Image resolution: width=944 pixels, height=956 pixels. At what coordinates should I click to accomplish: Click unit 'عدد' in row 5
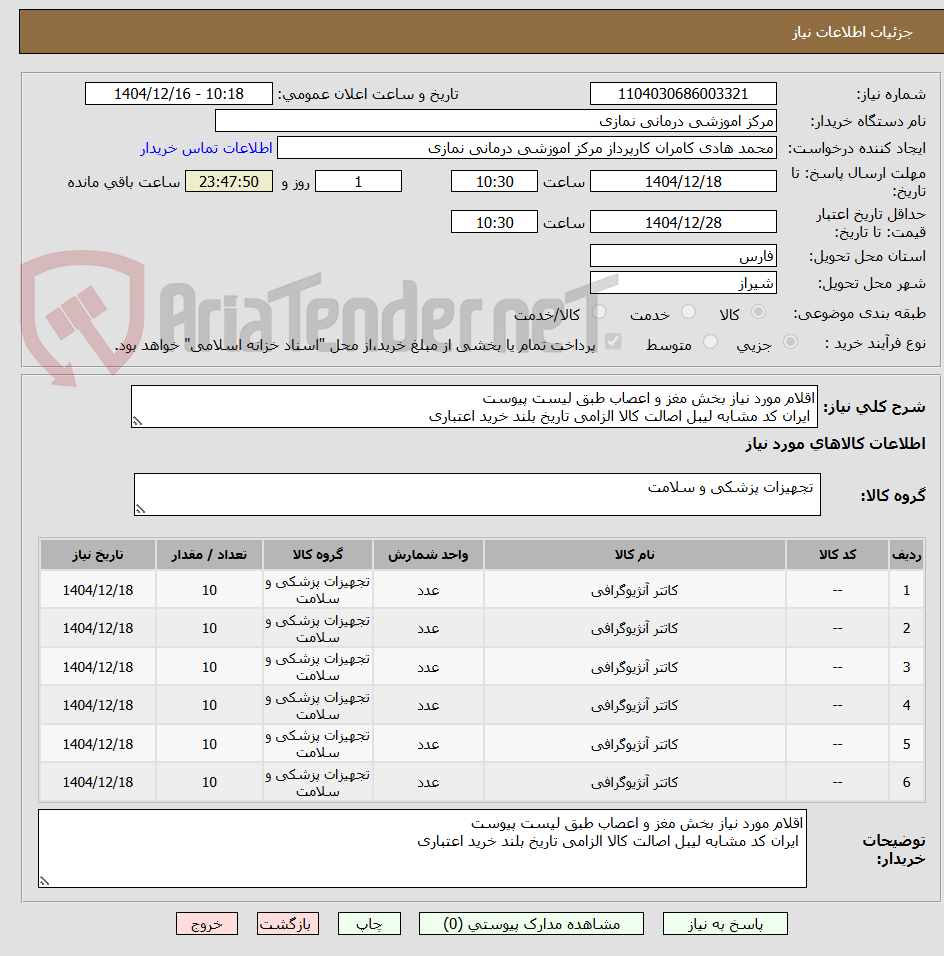tap(428, 744)
